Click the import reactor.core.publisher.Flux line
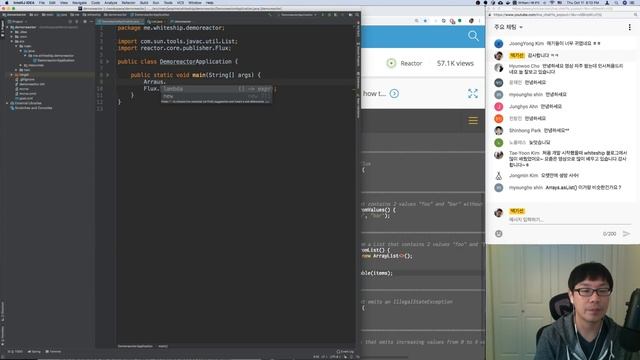Screen dimensions: 640x360 pos(174,48)
